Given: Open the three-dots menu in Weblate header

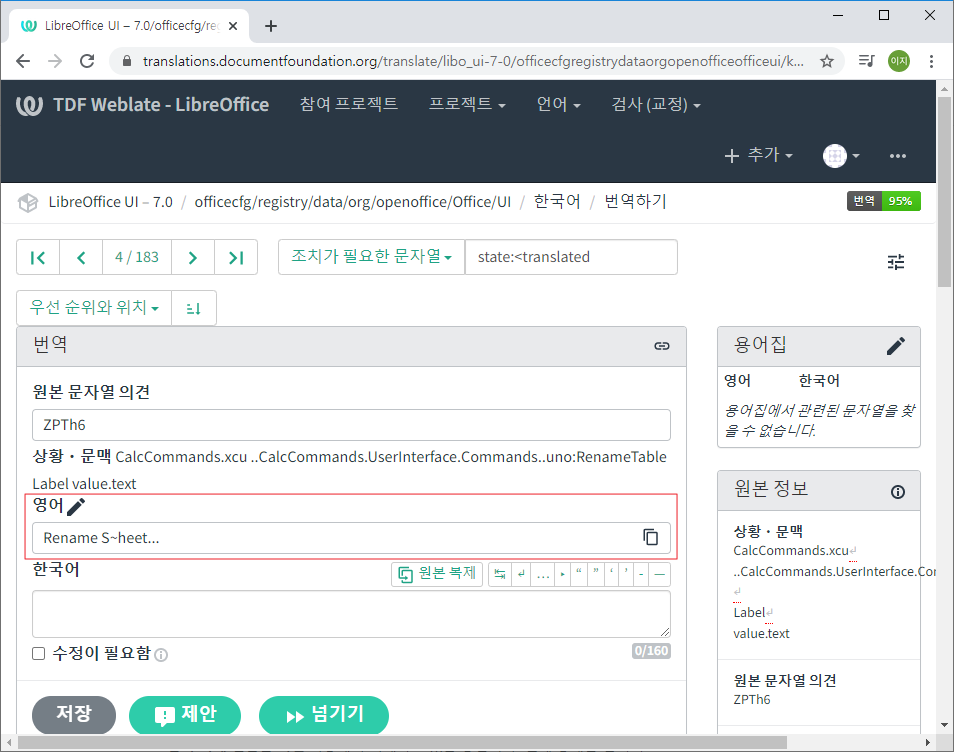Looking at the screenshot, I should (897, 156).
